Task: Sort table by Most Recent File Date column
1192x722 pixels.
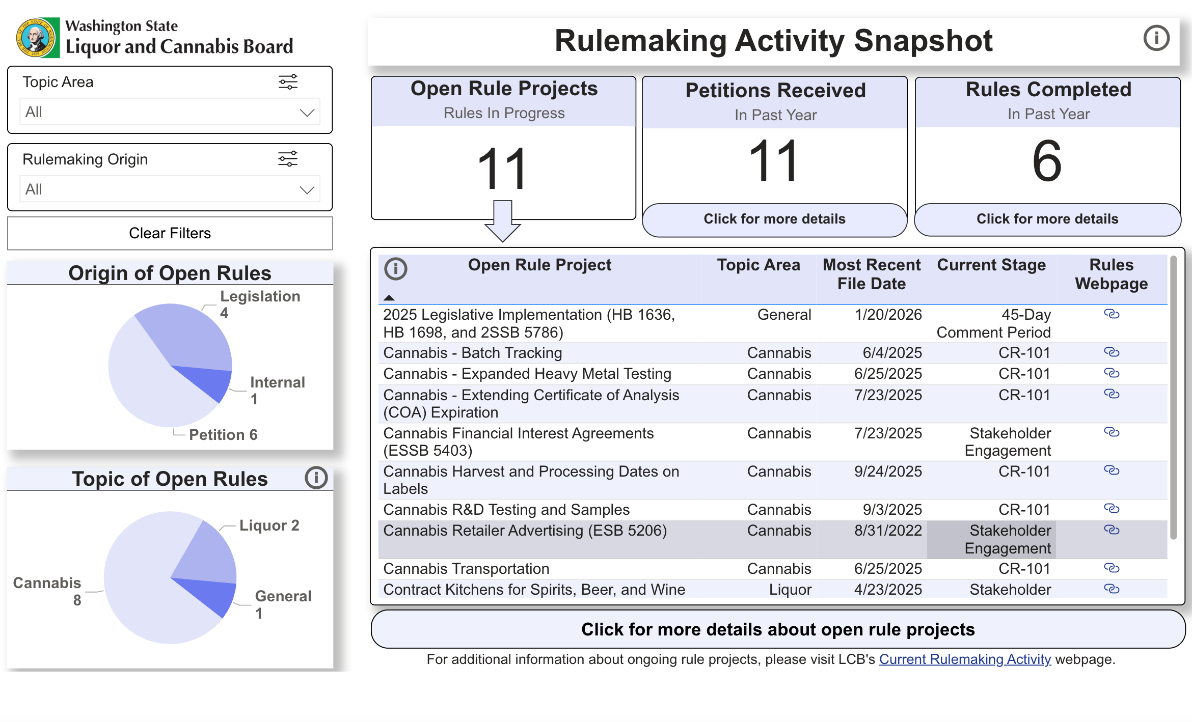Action: tap(871, 274)
